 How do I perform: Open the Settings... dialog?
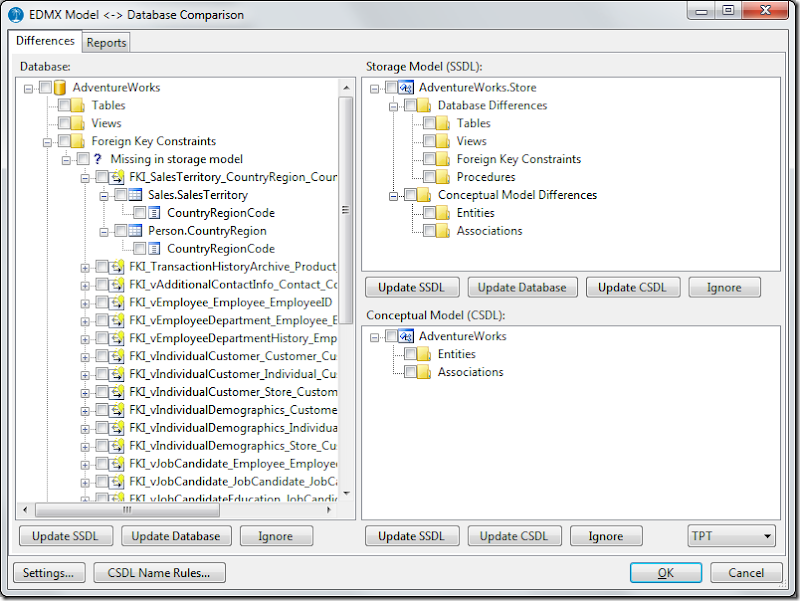(x=48, y=573)
